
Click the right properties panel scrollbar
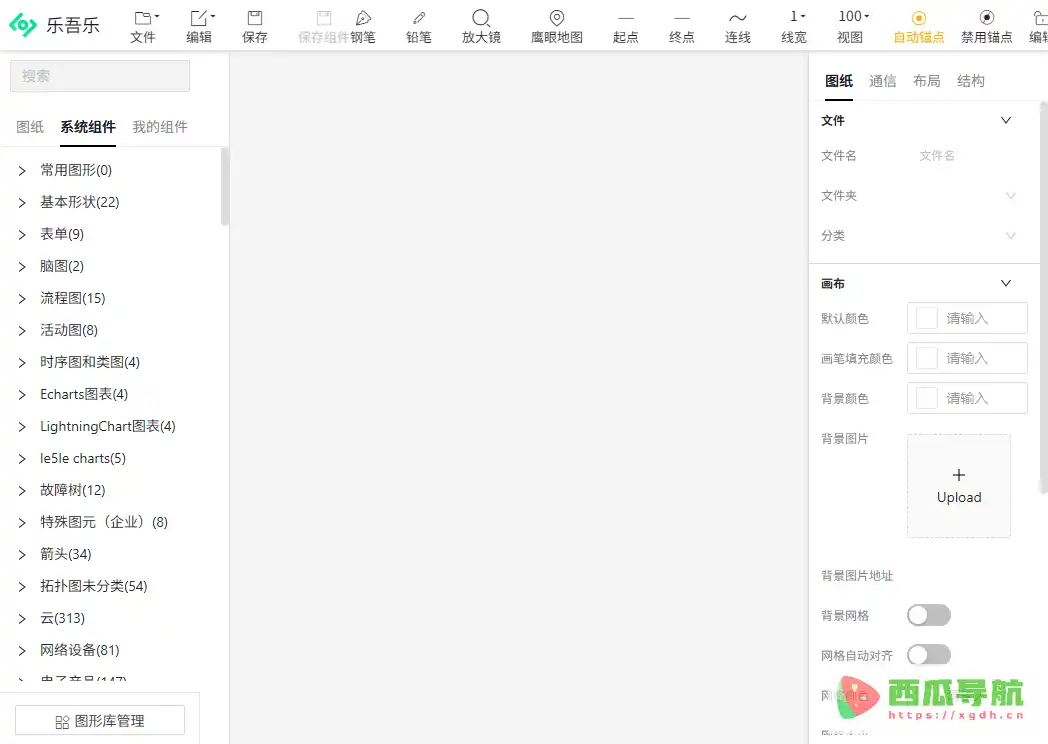point(1043,297)
